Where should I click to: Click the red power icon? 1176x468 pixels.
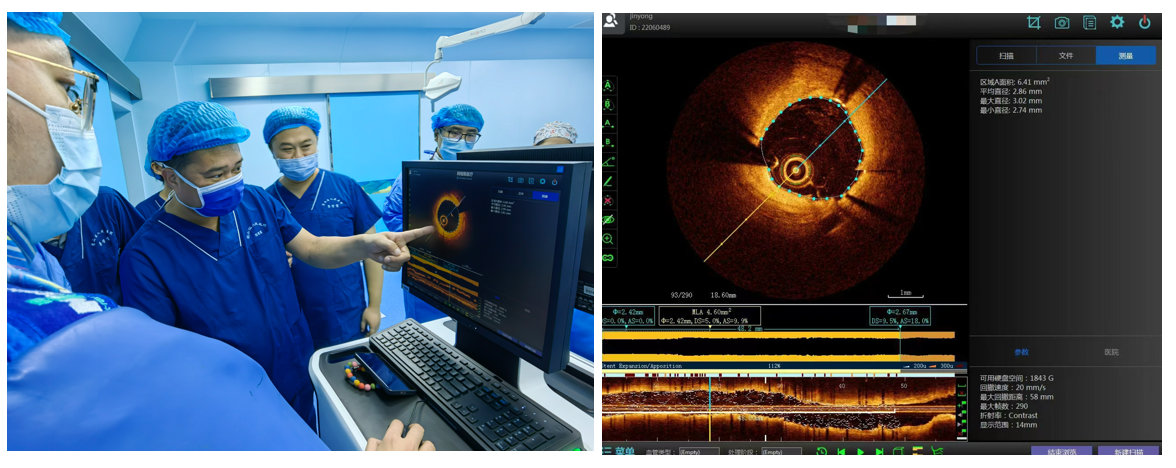[1145, 22]
